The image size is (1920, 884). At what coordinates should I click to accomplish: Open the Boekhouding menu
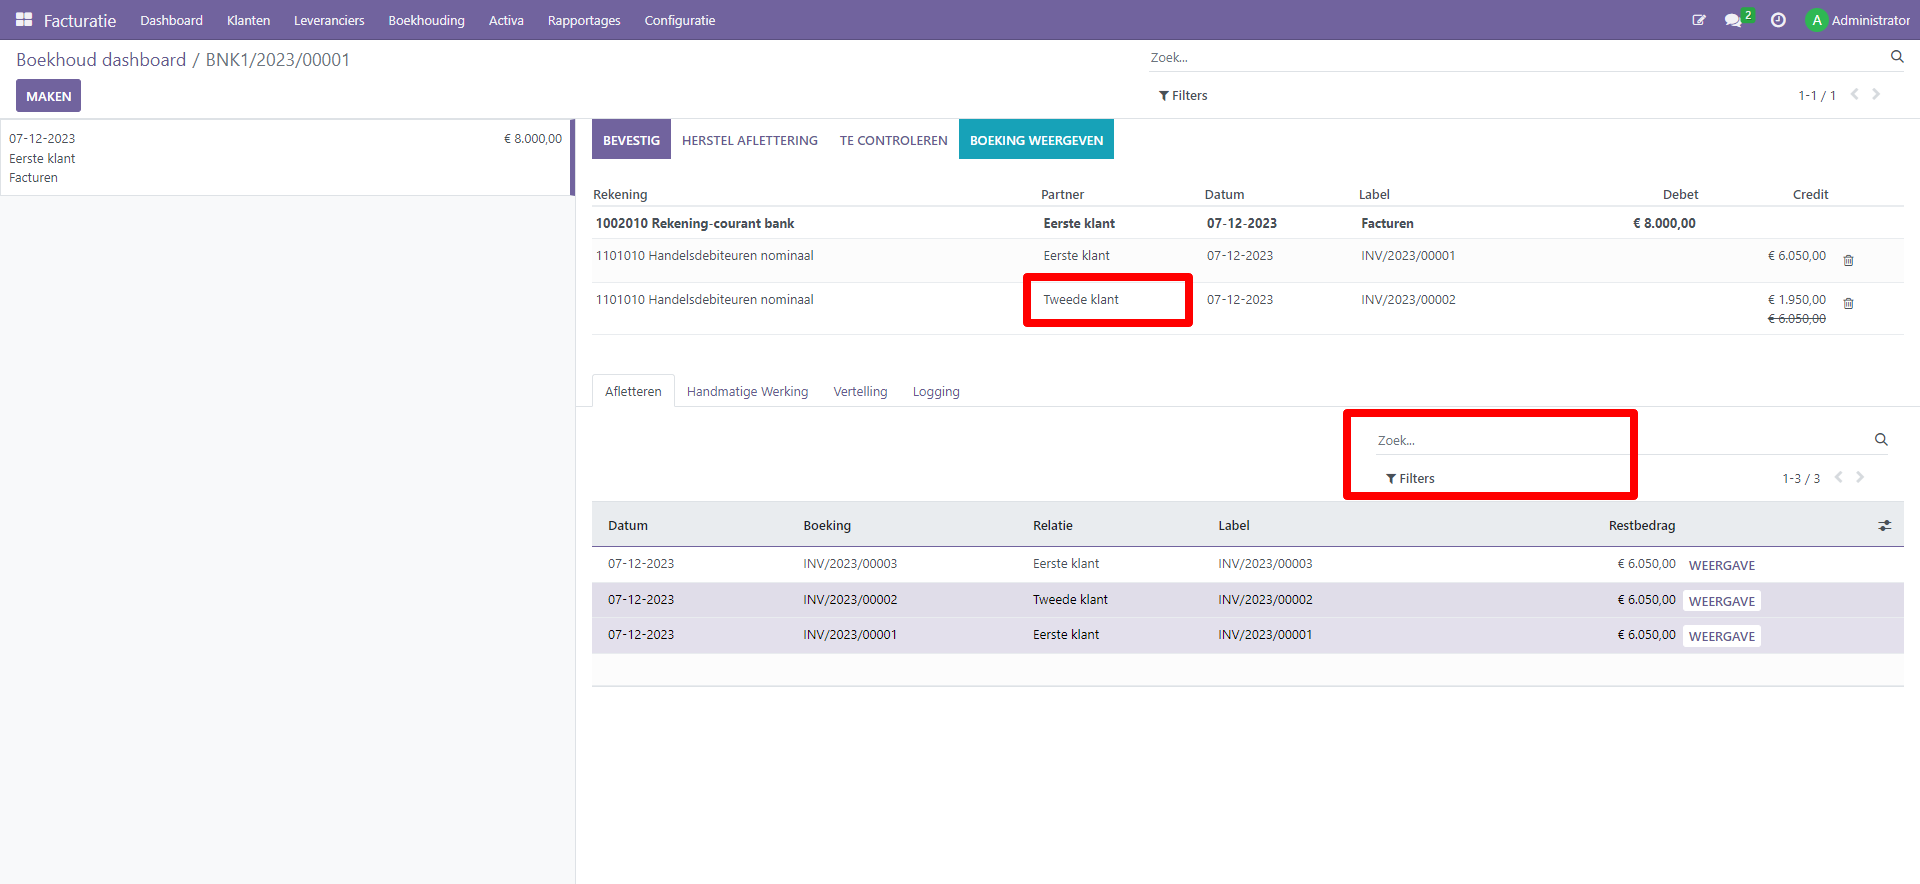point(426,20)
